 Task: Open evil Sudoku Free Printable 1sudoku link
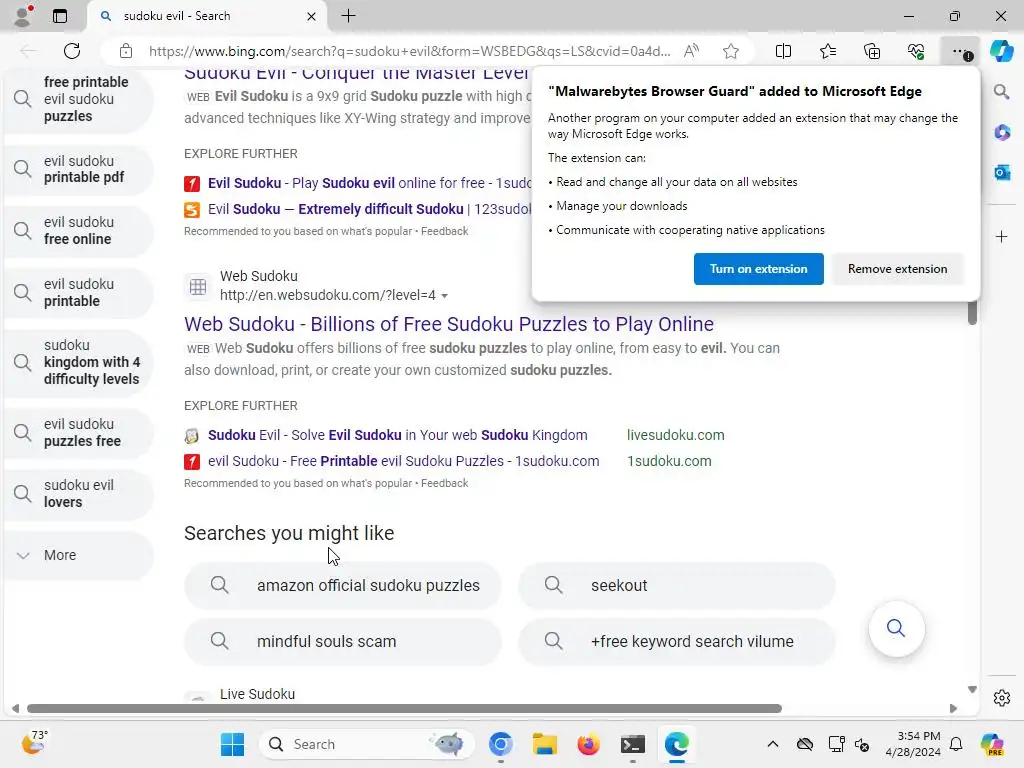(404, 461)
